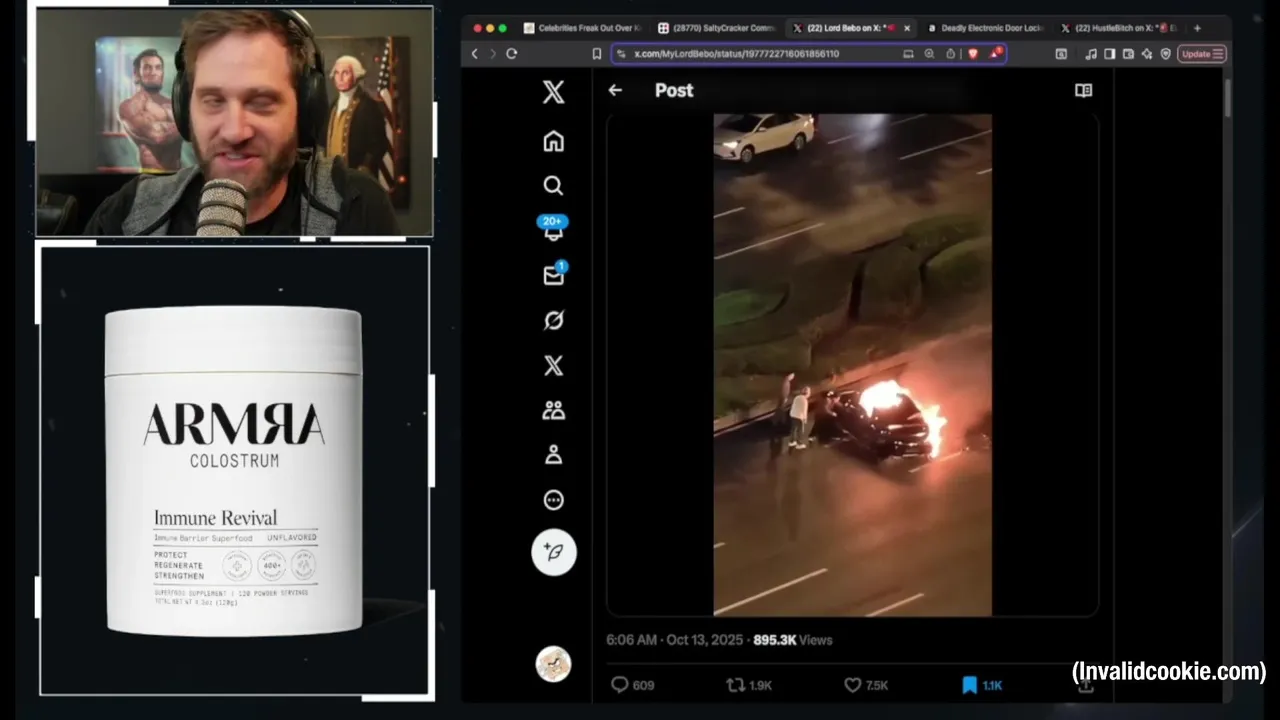Go to X Home feed
1280x720 pixels.
[553, 141]
